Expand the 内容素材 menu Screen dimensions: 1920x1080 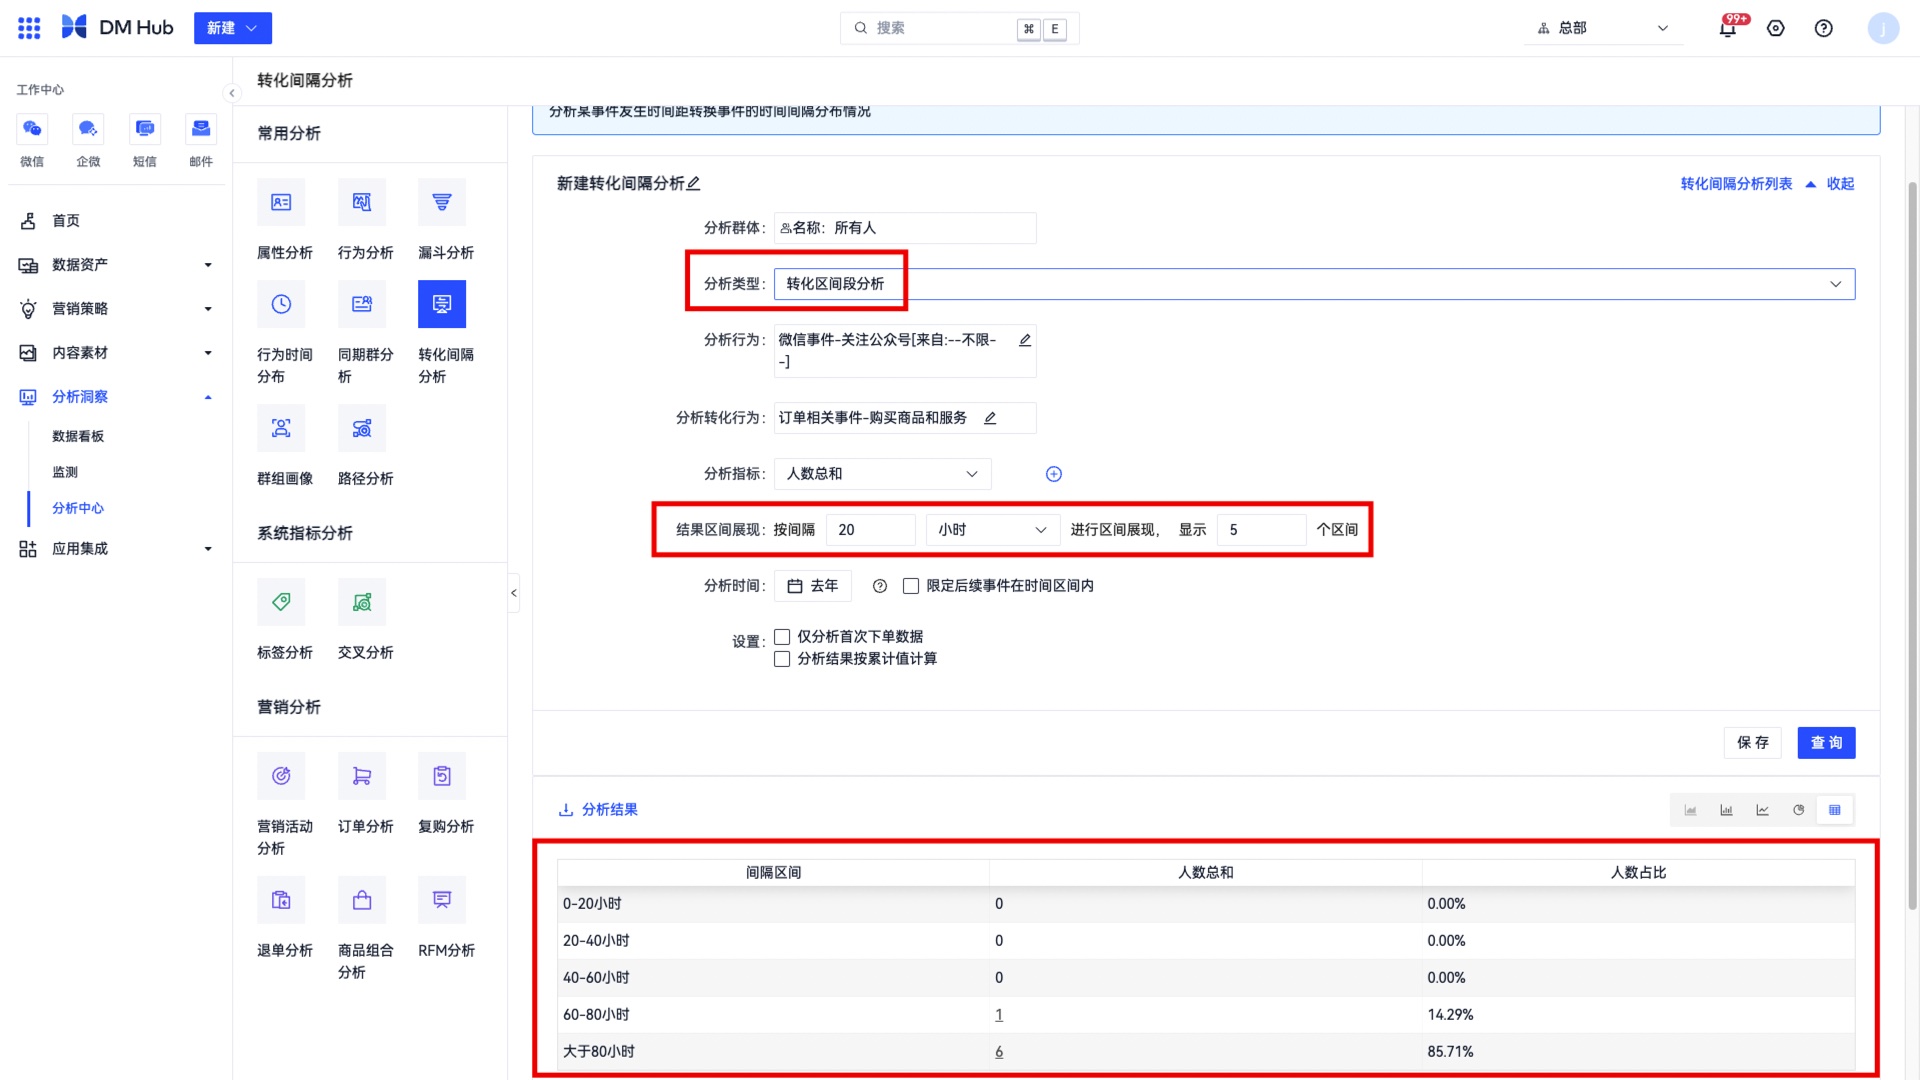[x=116, y=353]
